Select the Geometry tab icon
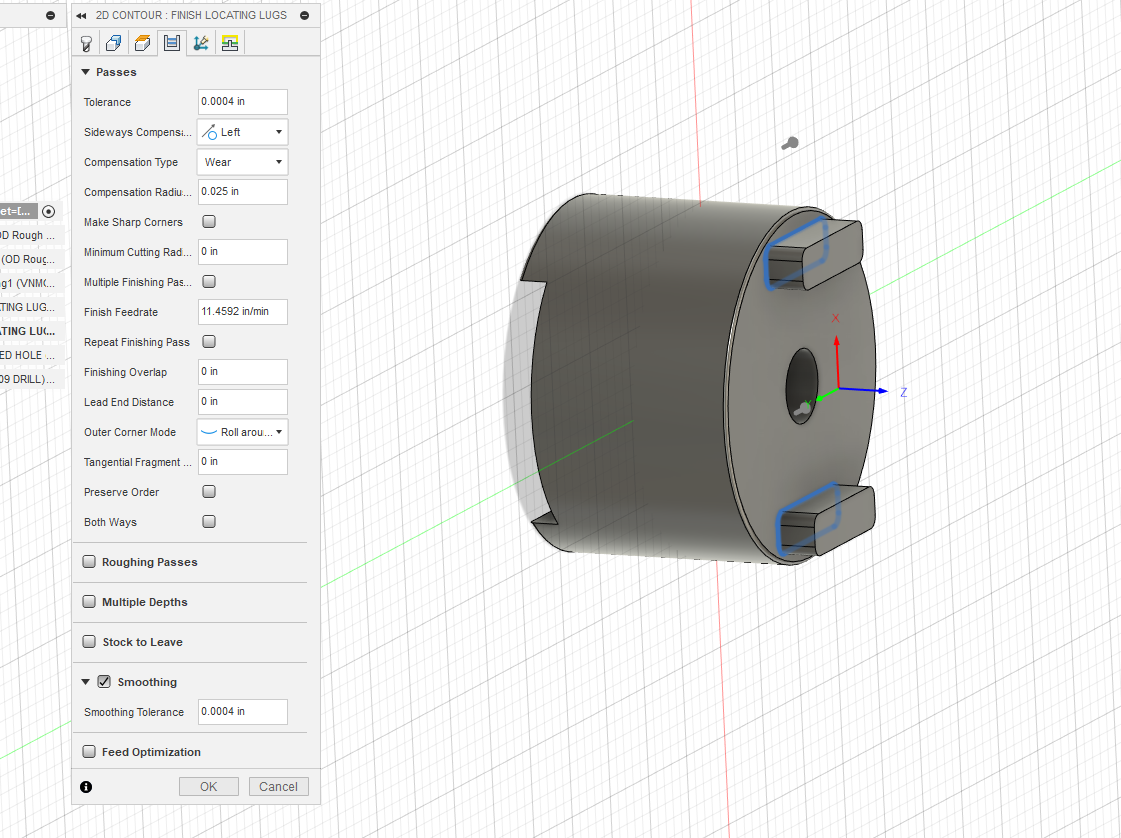 tap(114, 43)
